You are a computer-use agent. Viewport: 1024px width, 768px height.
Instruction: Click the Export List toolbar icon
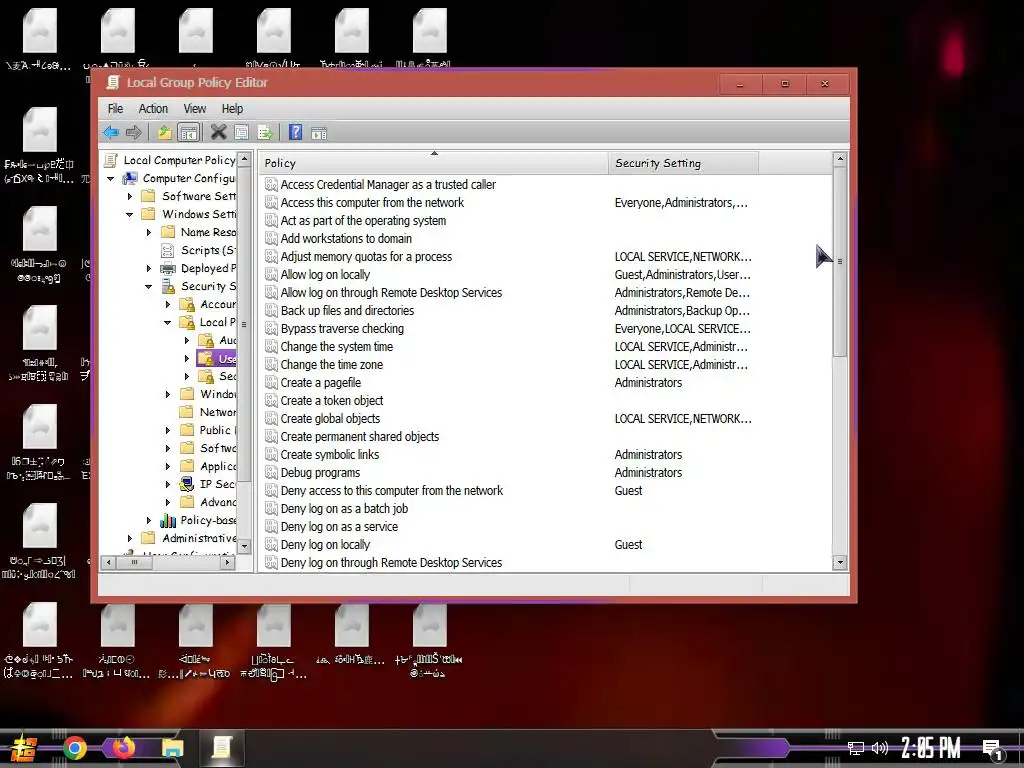point(264,133)
